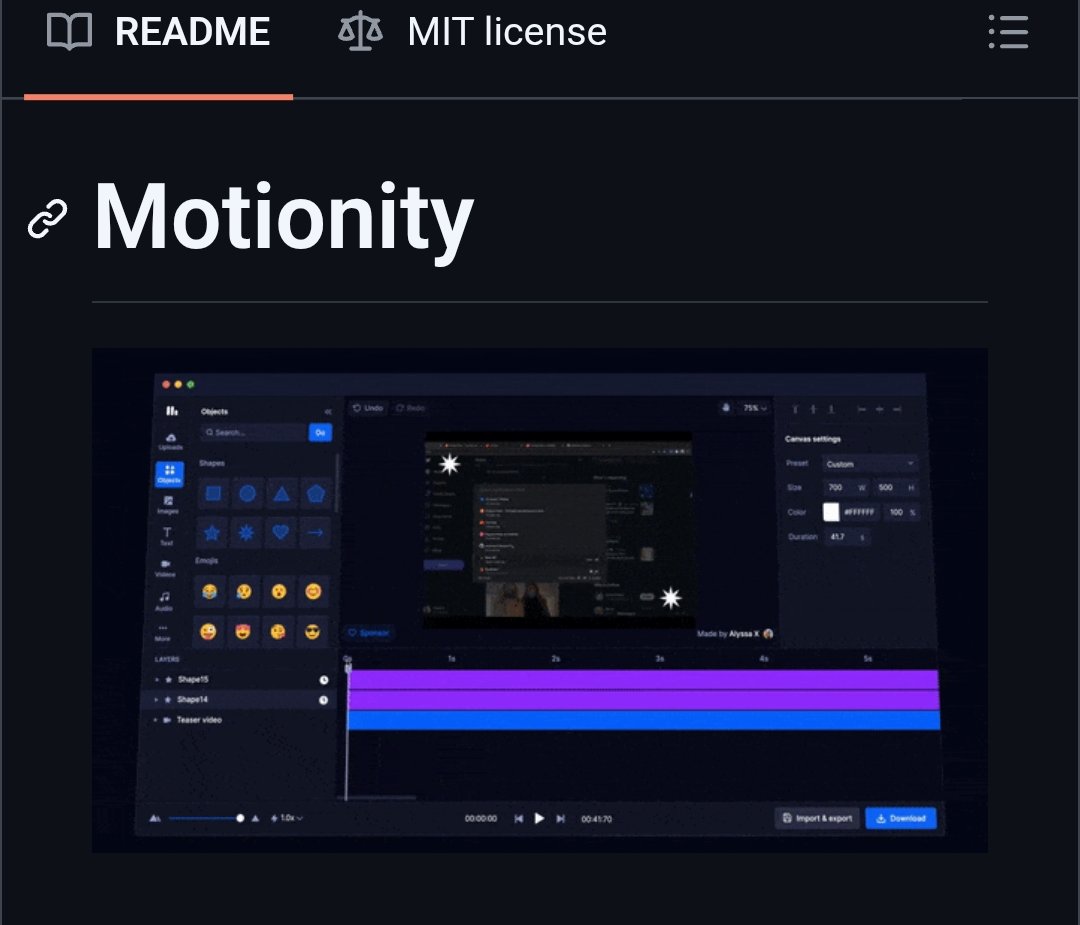
Task: Click the clock icon on Shape15 layer
Action: pyautogui.click(x=324, y=680)
